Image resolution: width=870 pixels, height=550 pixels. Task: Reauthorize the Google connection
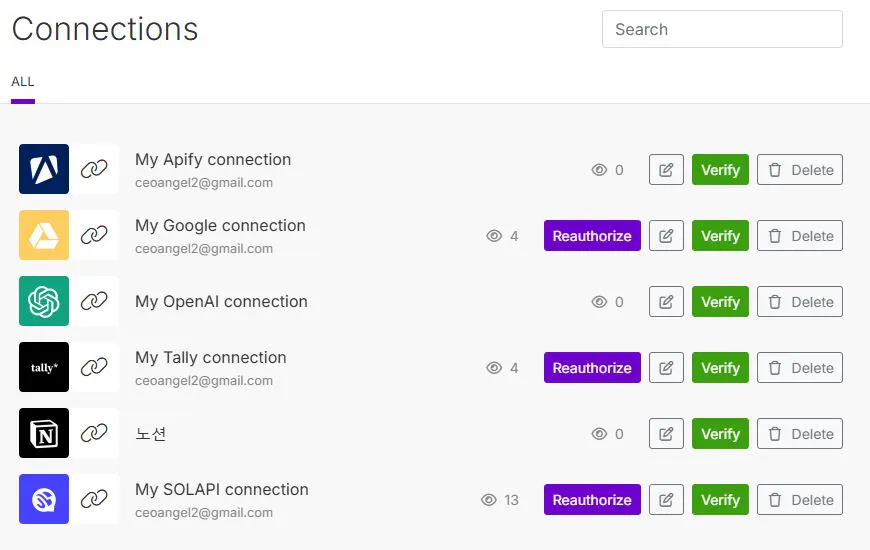pos(592,236)
